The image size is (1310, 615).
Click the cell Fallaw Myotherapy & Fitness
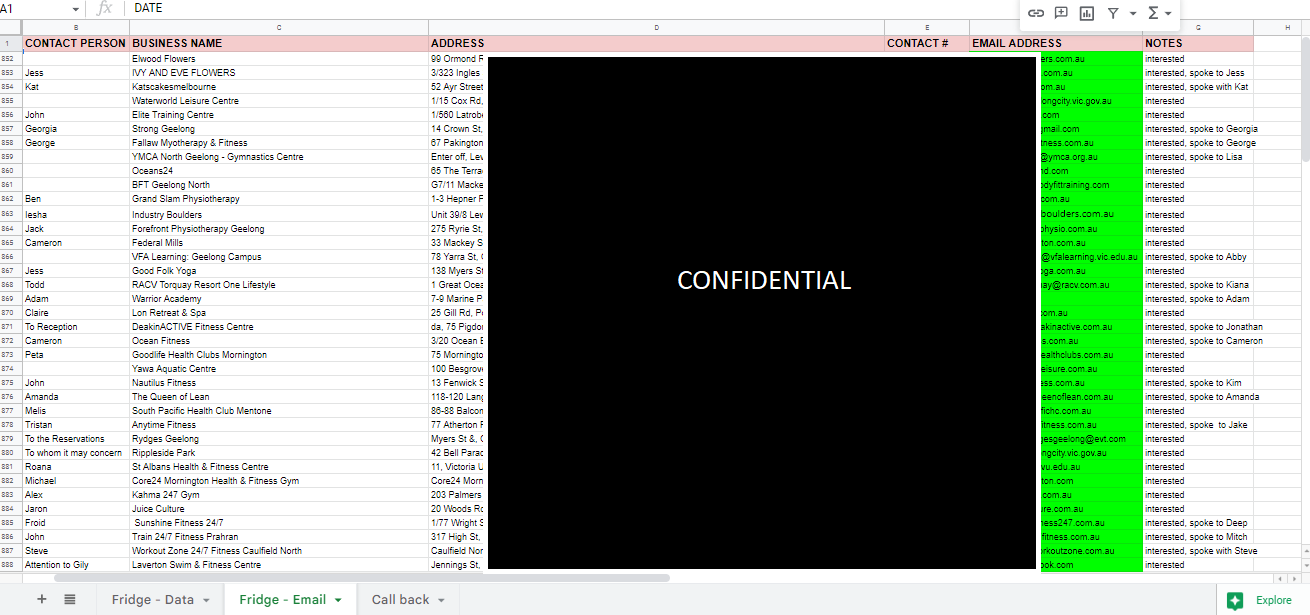[x=279, y=143]
